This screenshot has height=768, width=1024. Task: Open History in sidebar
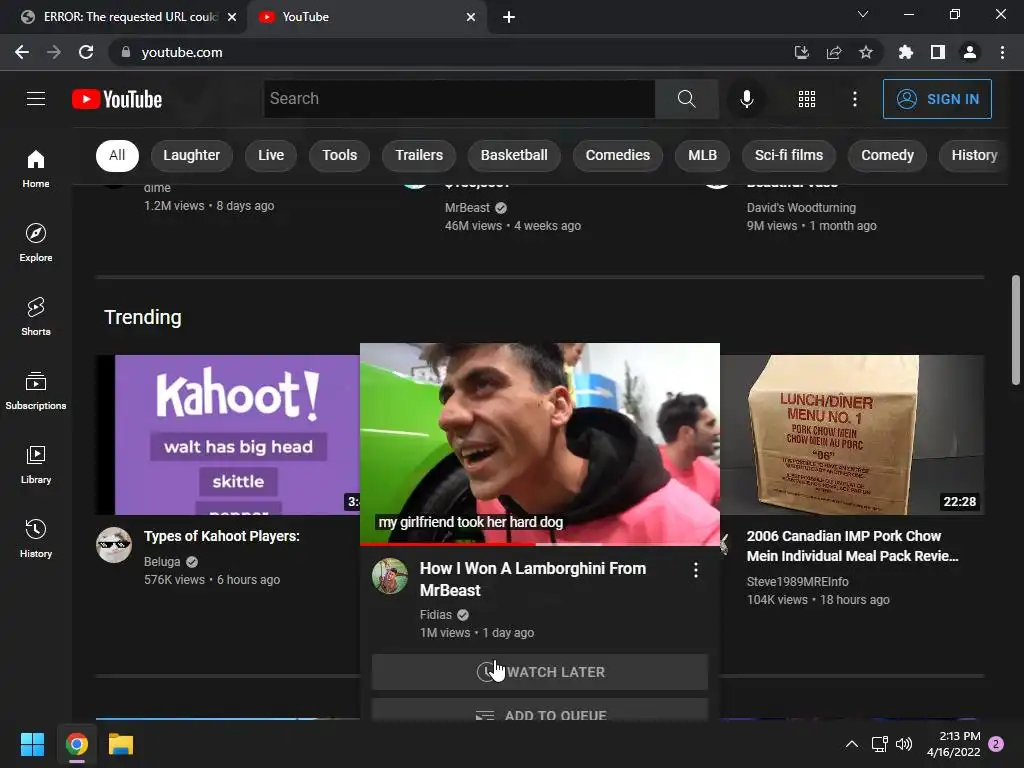pyautogui.click(x=36, y=537)
